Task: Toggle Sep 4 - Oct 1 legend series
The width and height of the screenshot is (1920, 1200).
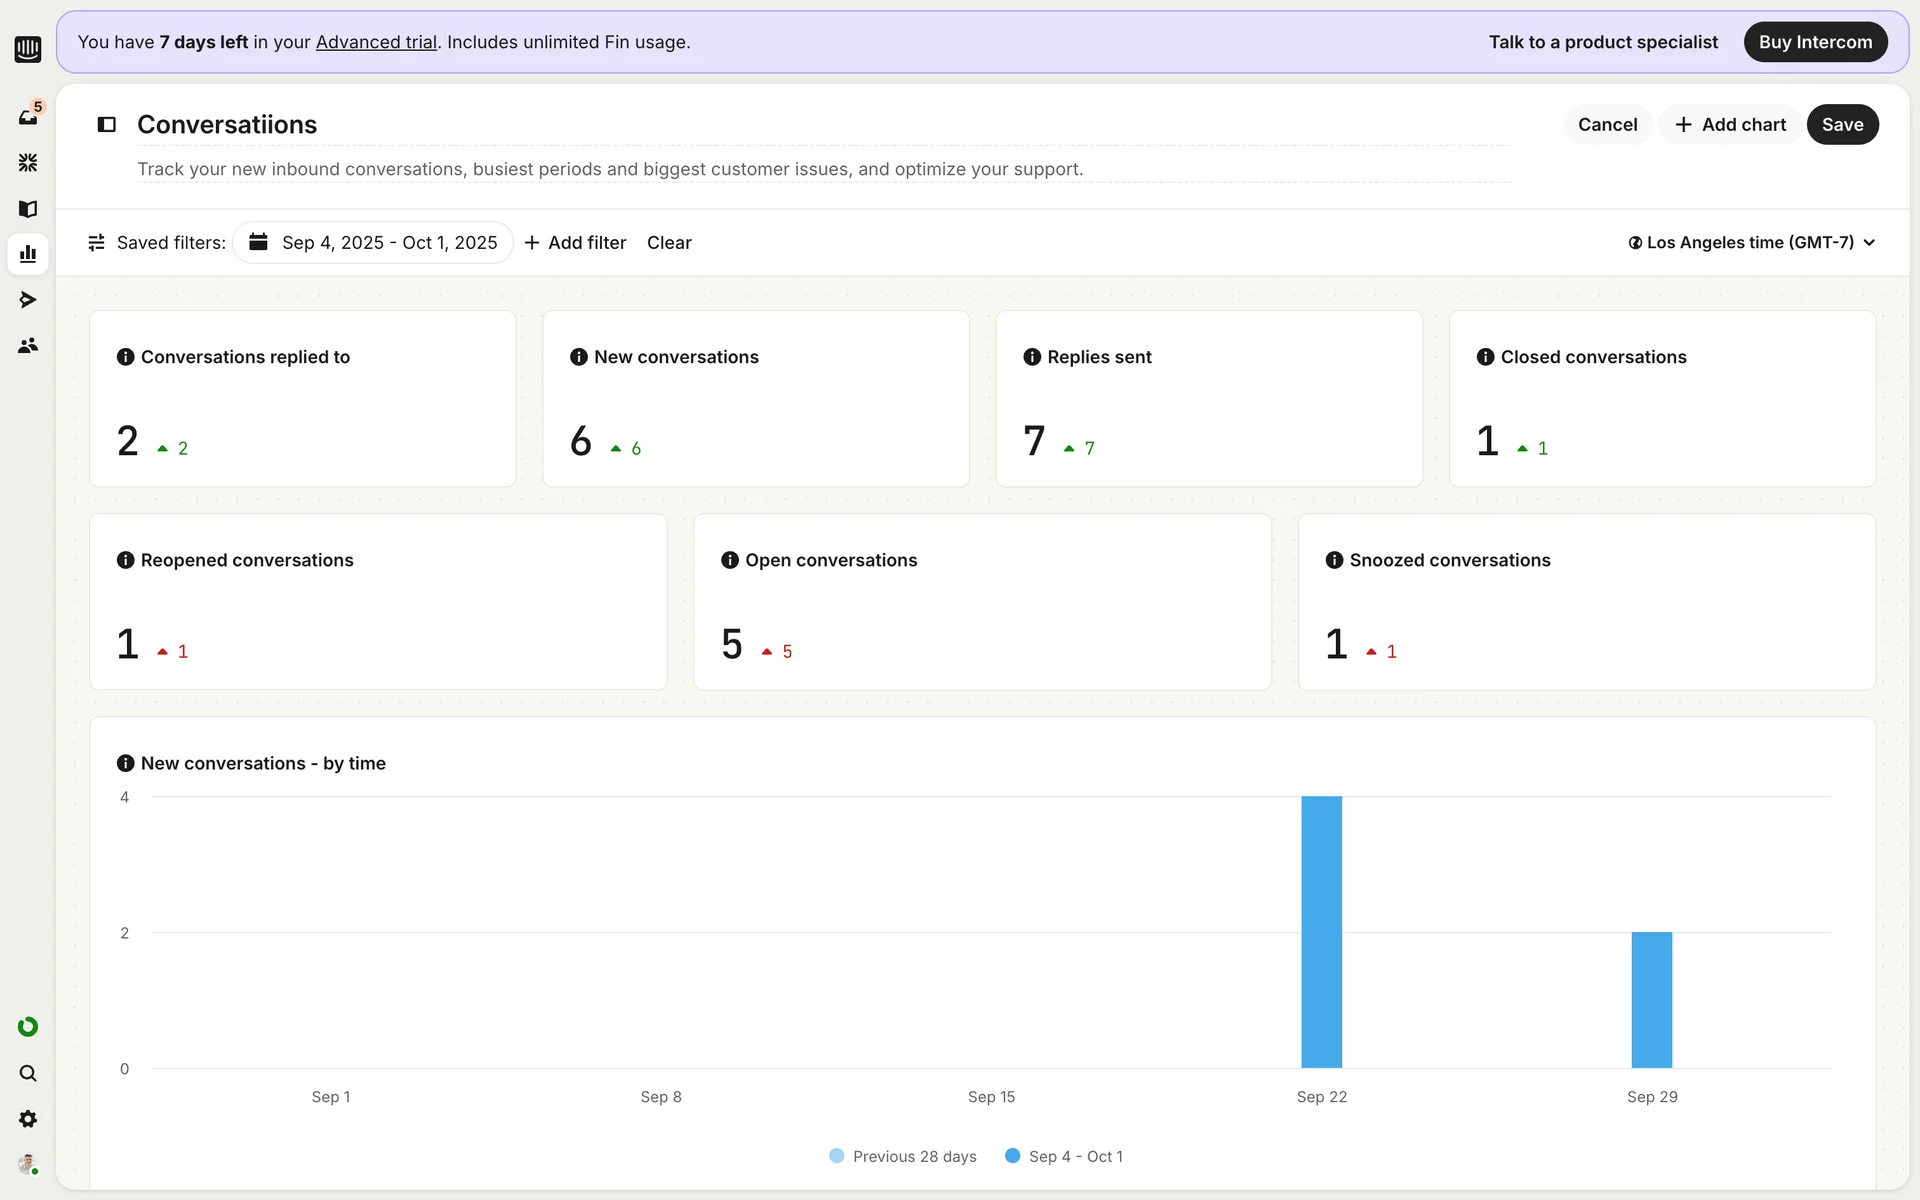Action: pos(1064,1156)
